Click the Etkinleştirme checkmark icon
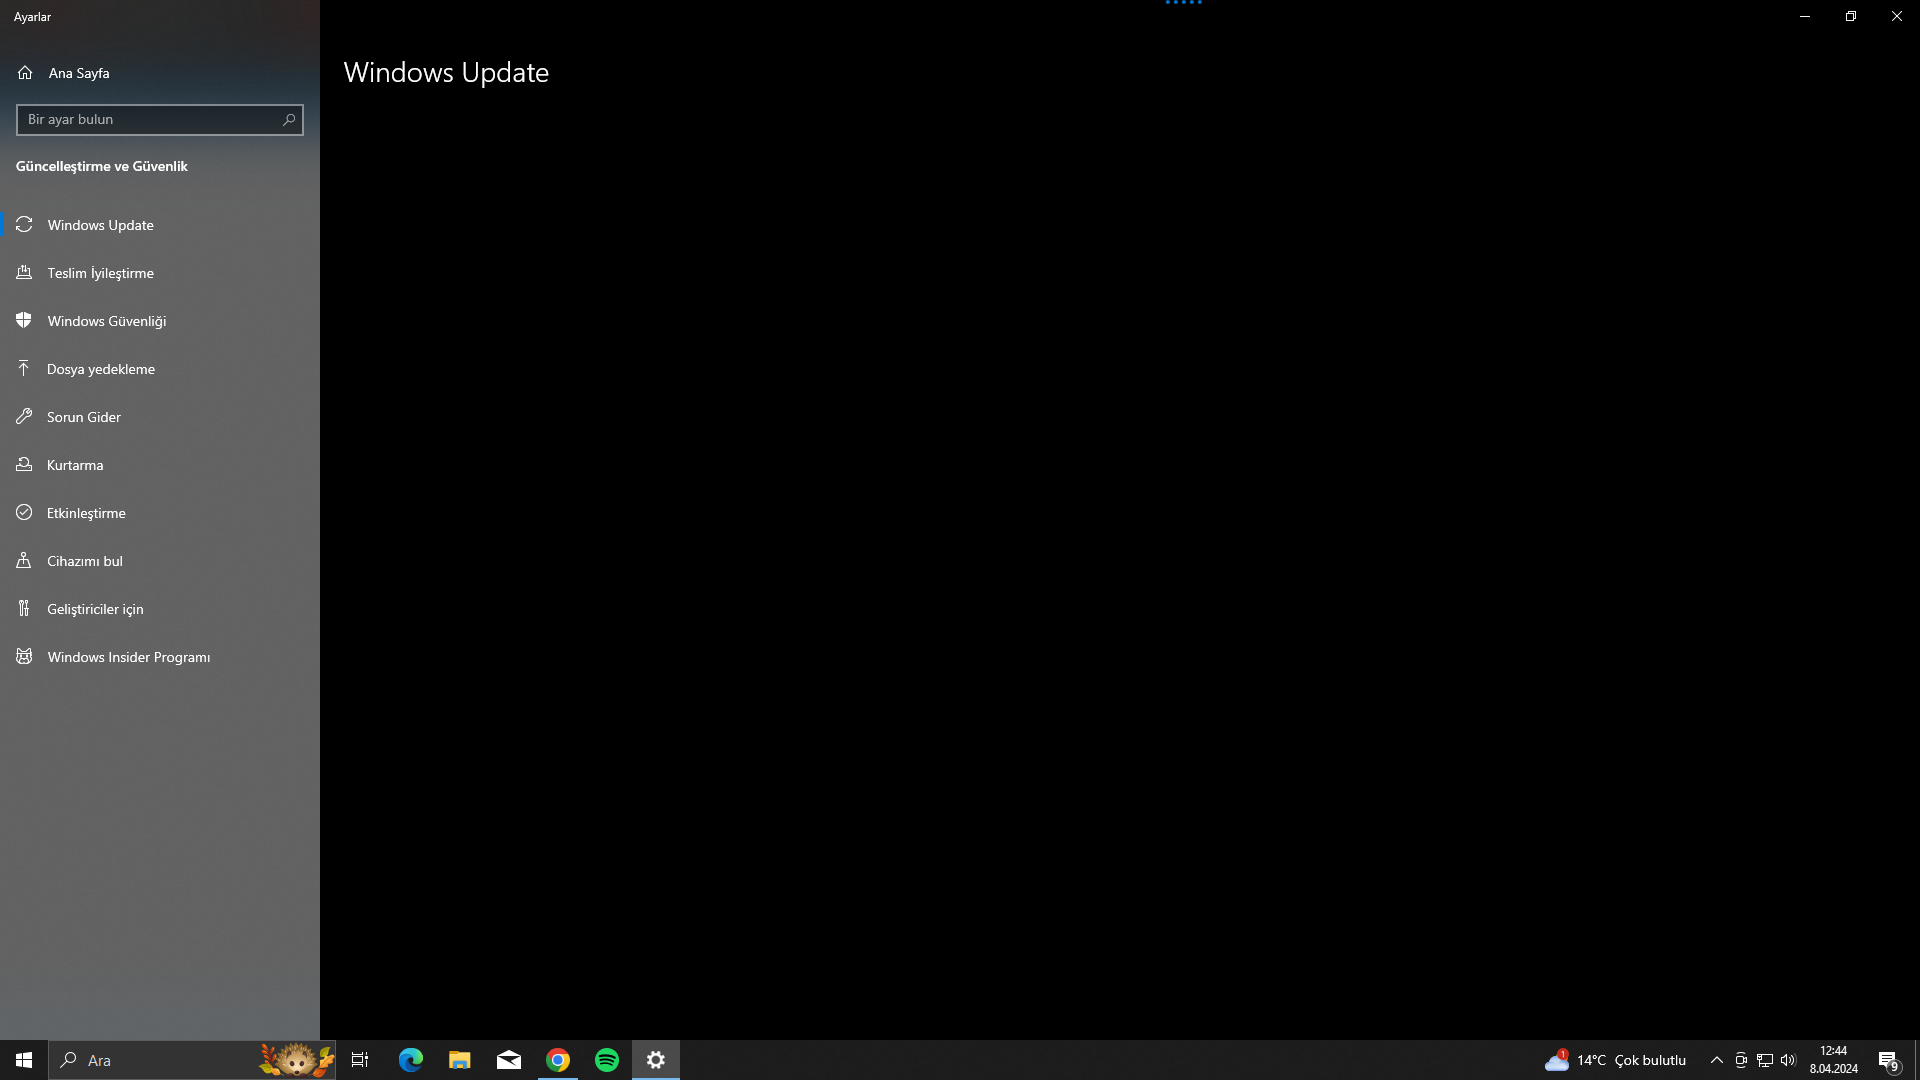Screen dimensions: 1920x1080 (24, 513)
